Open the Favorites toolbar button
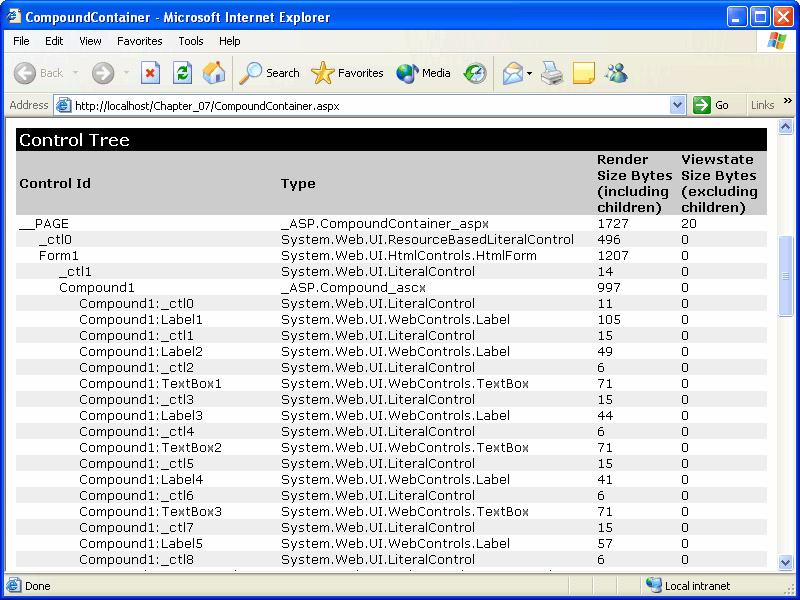This screenshot has width=800, height=600. pyautogui.click(x=347, y=73)
